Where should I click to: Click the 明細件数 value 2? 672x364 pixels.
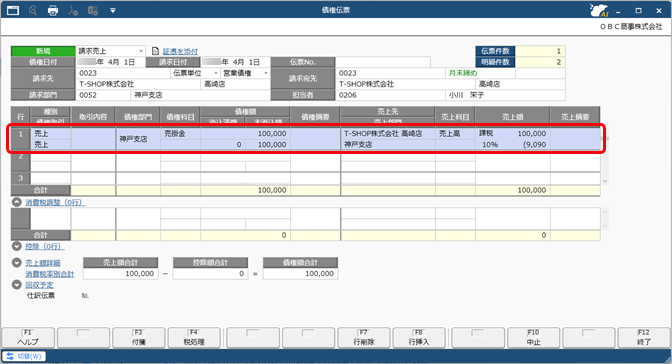coord(540,62)
